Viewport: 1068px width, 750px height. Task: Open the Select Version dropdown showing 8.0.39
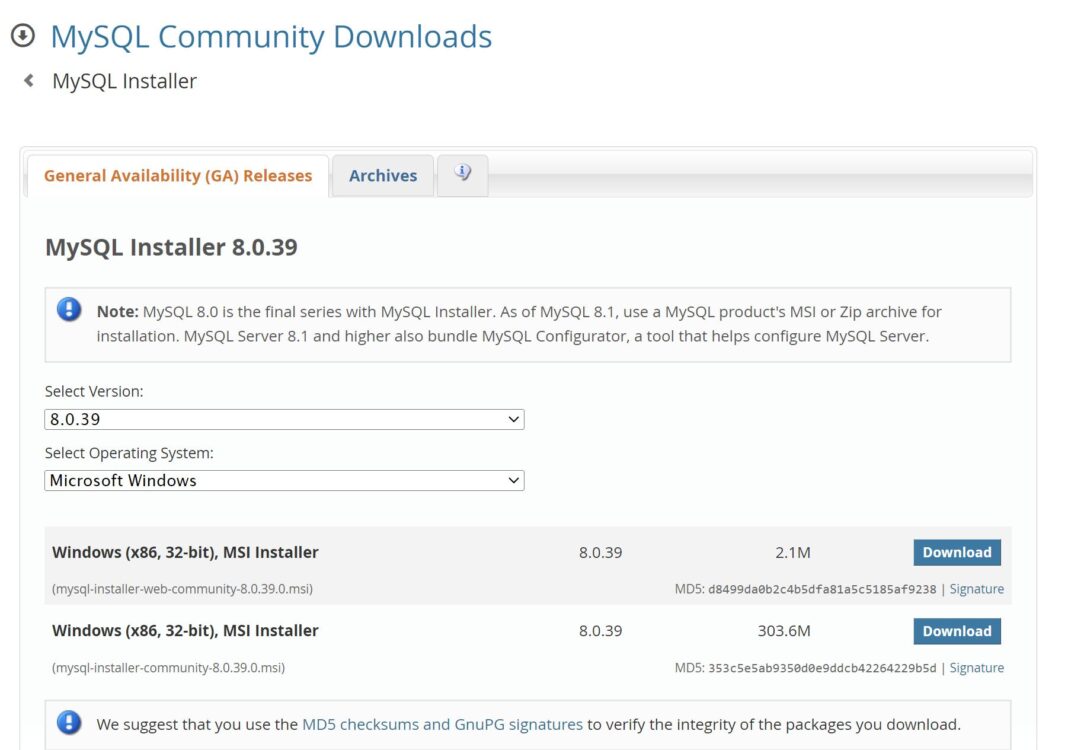coord(285,419)
